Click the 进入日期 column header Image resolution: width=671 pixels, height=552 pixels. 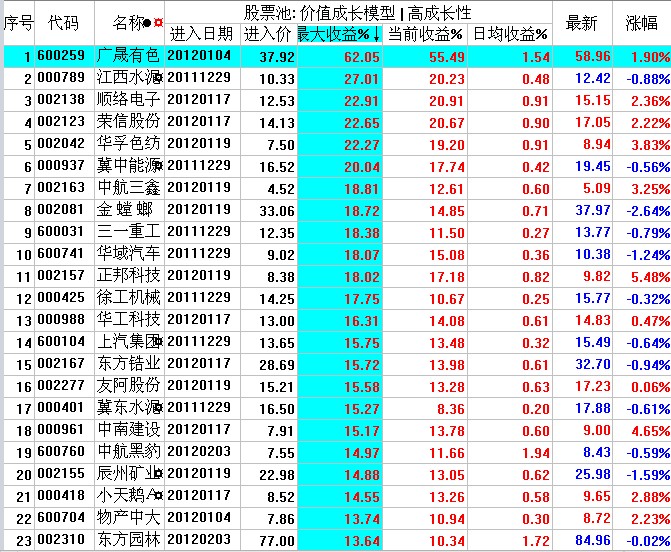(202, 34)
